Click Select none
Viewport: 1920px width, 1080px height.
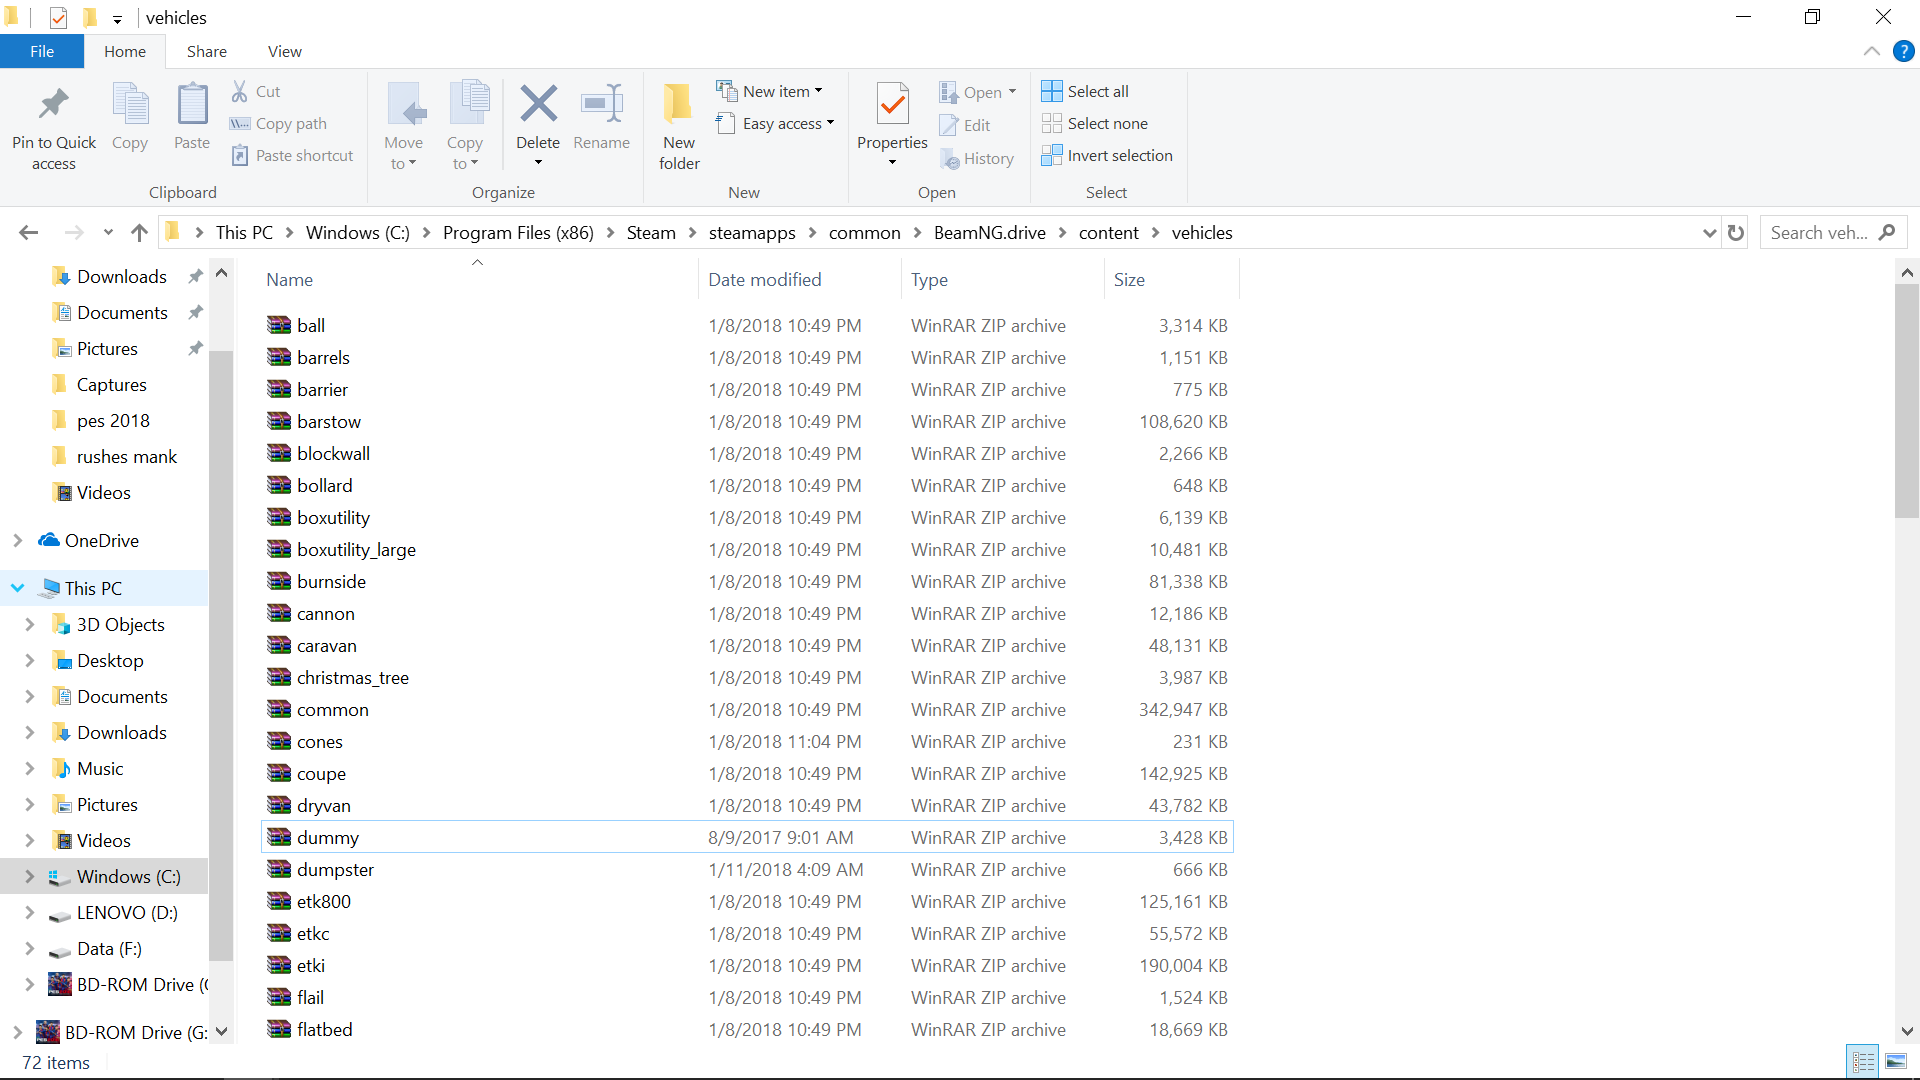click(x=1095, y=123)
